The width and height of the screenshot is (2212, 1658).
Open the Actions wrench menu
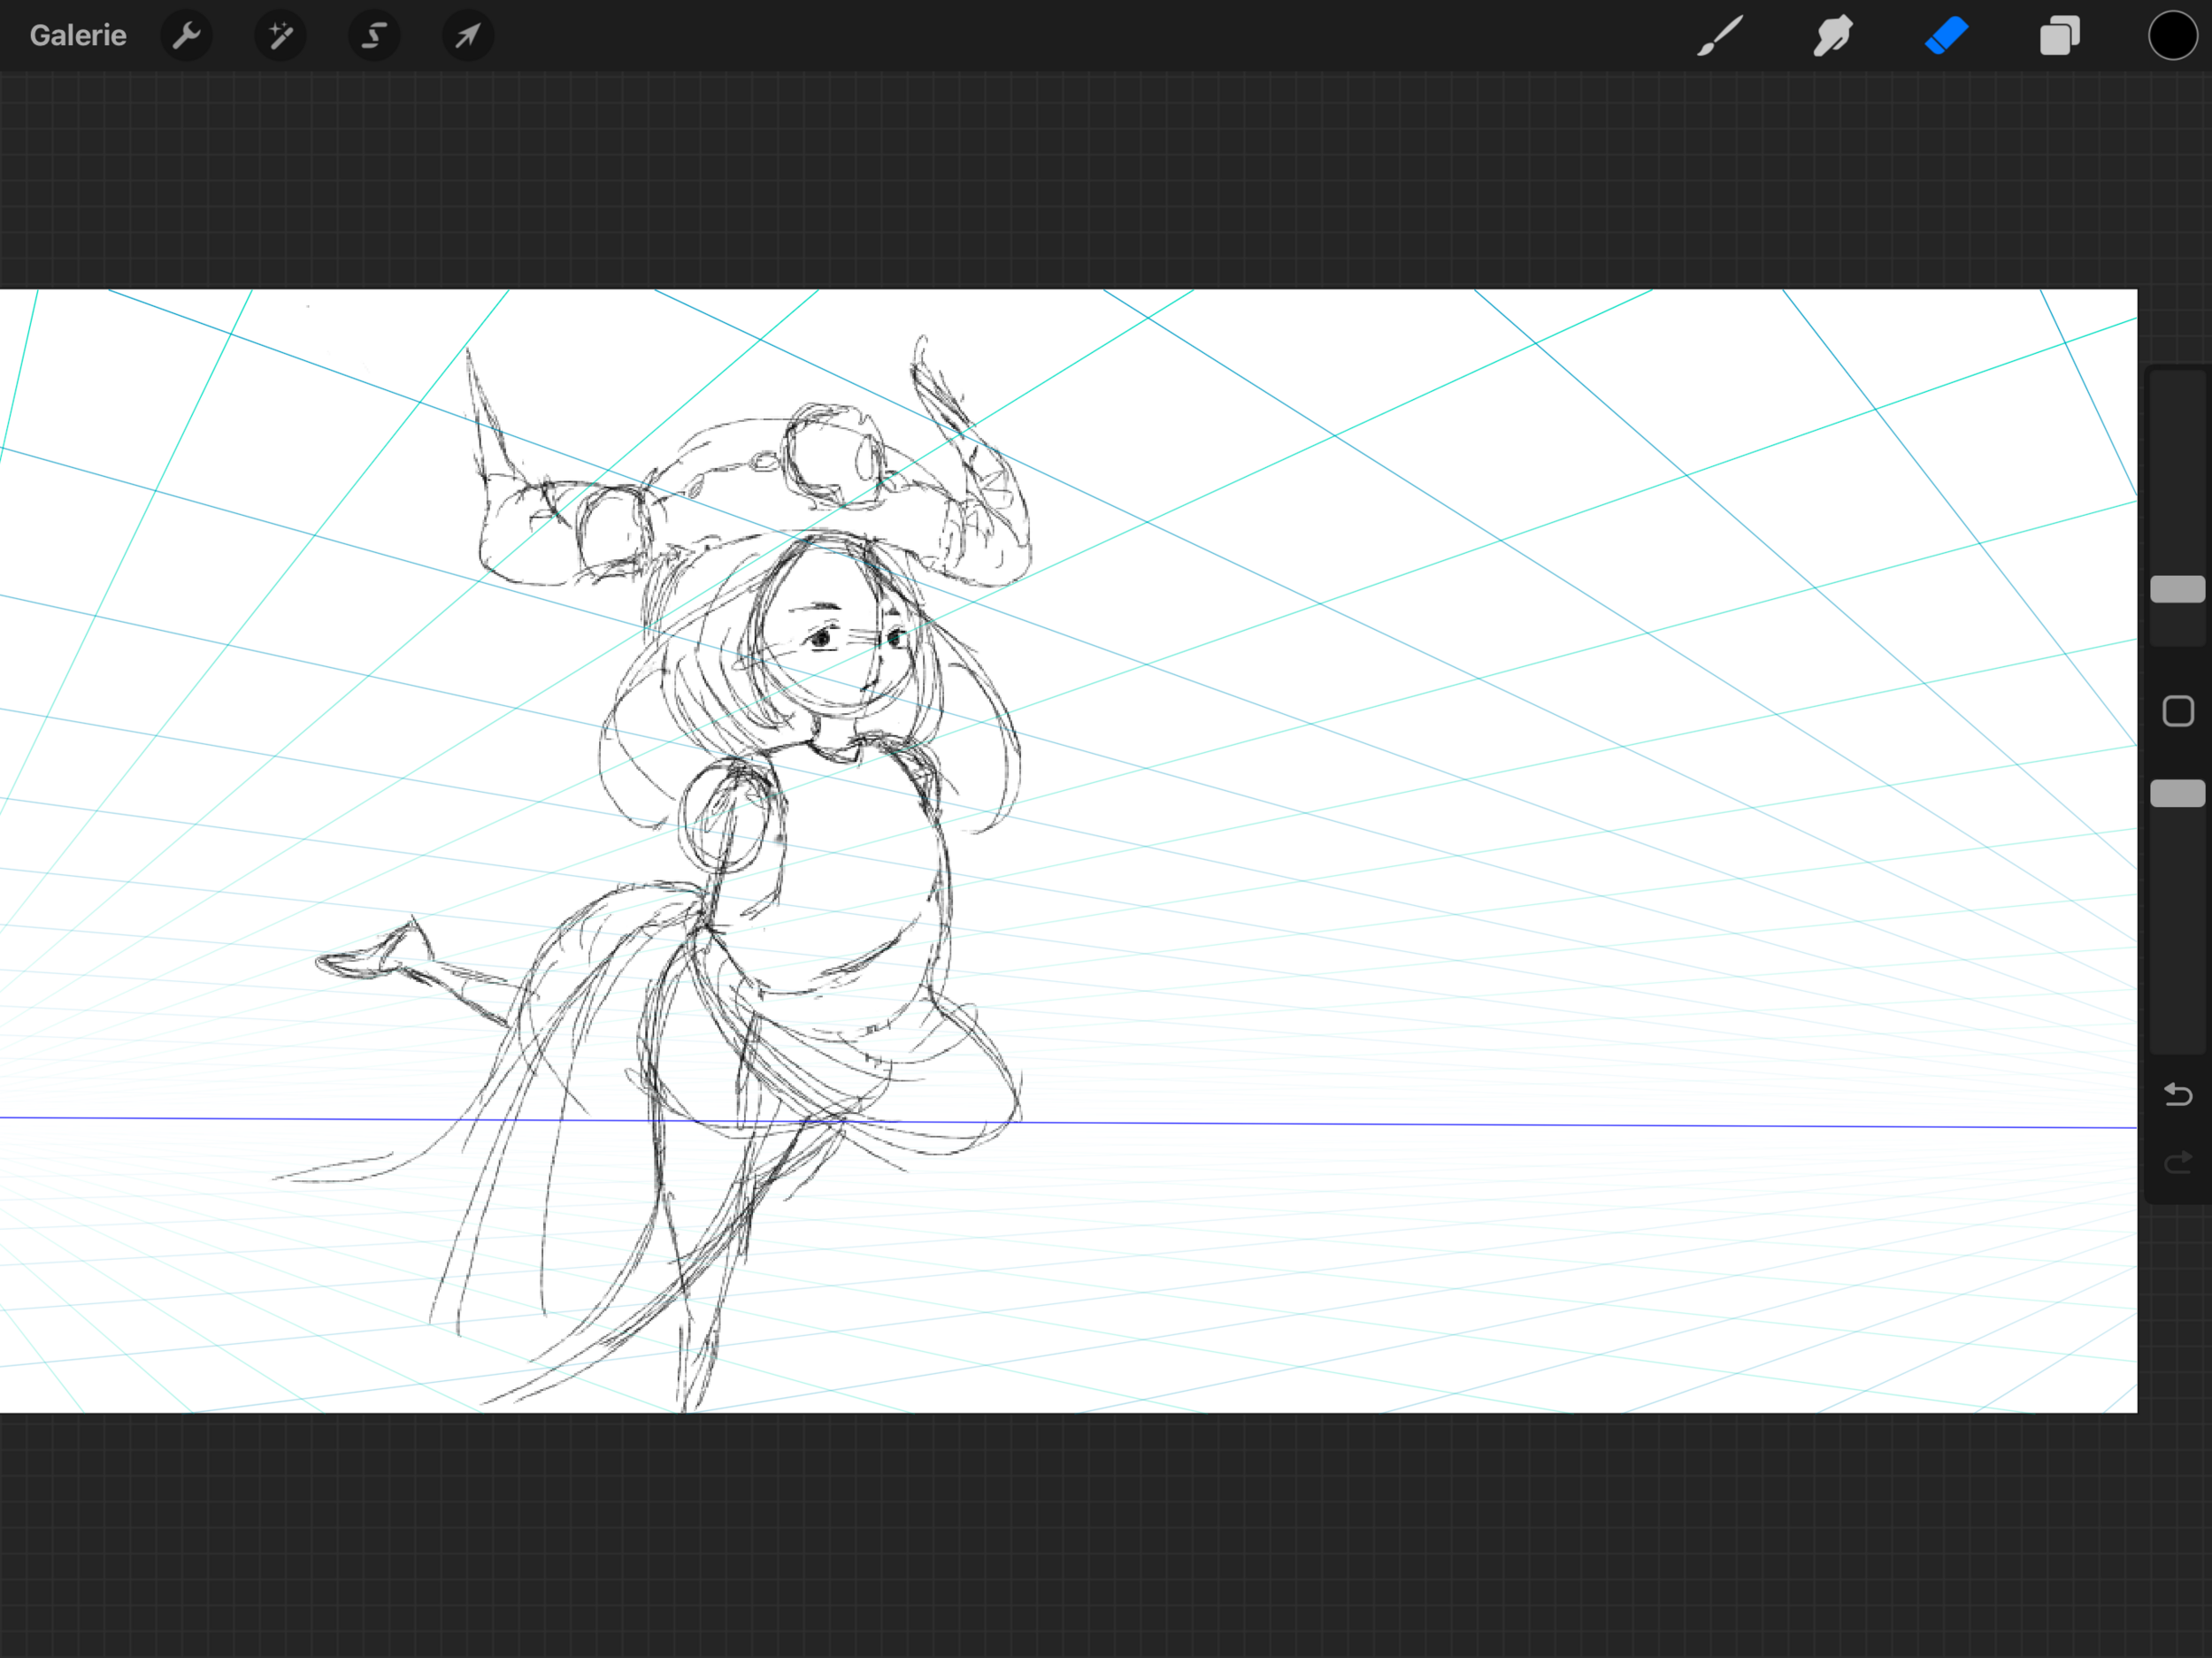click(x=187, y=36)
